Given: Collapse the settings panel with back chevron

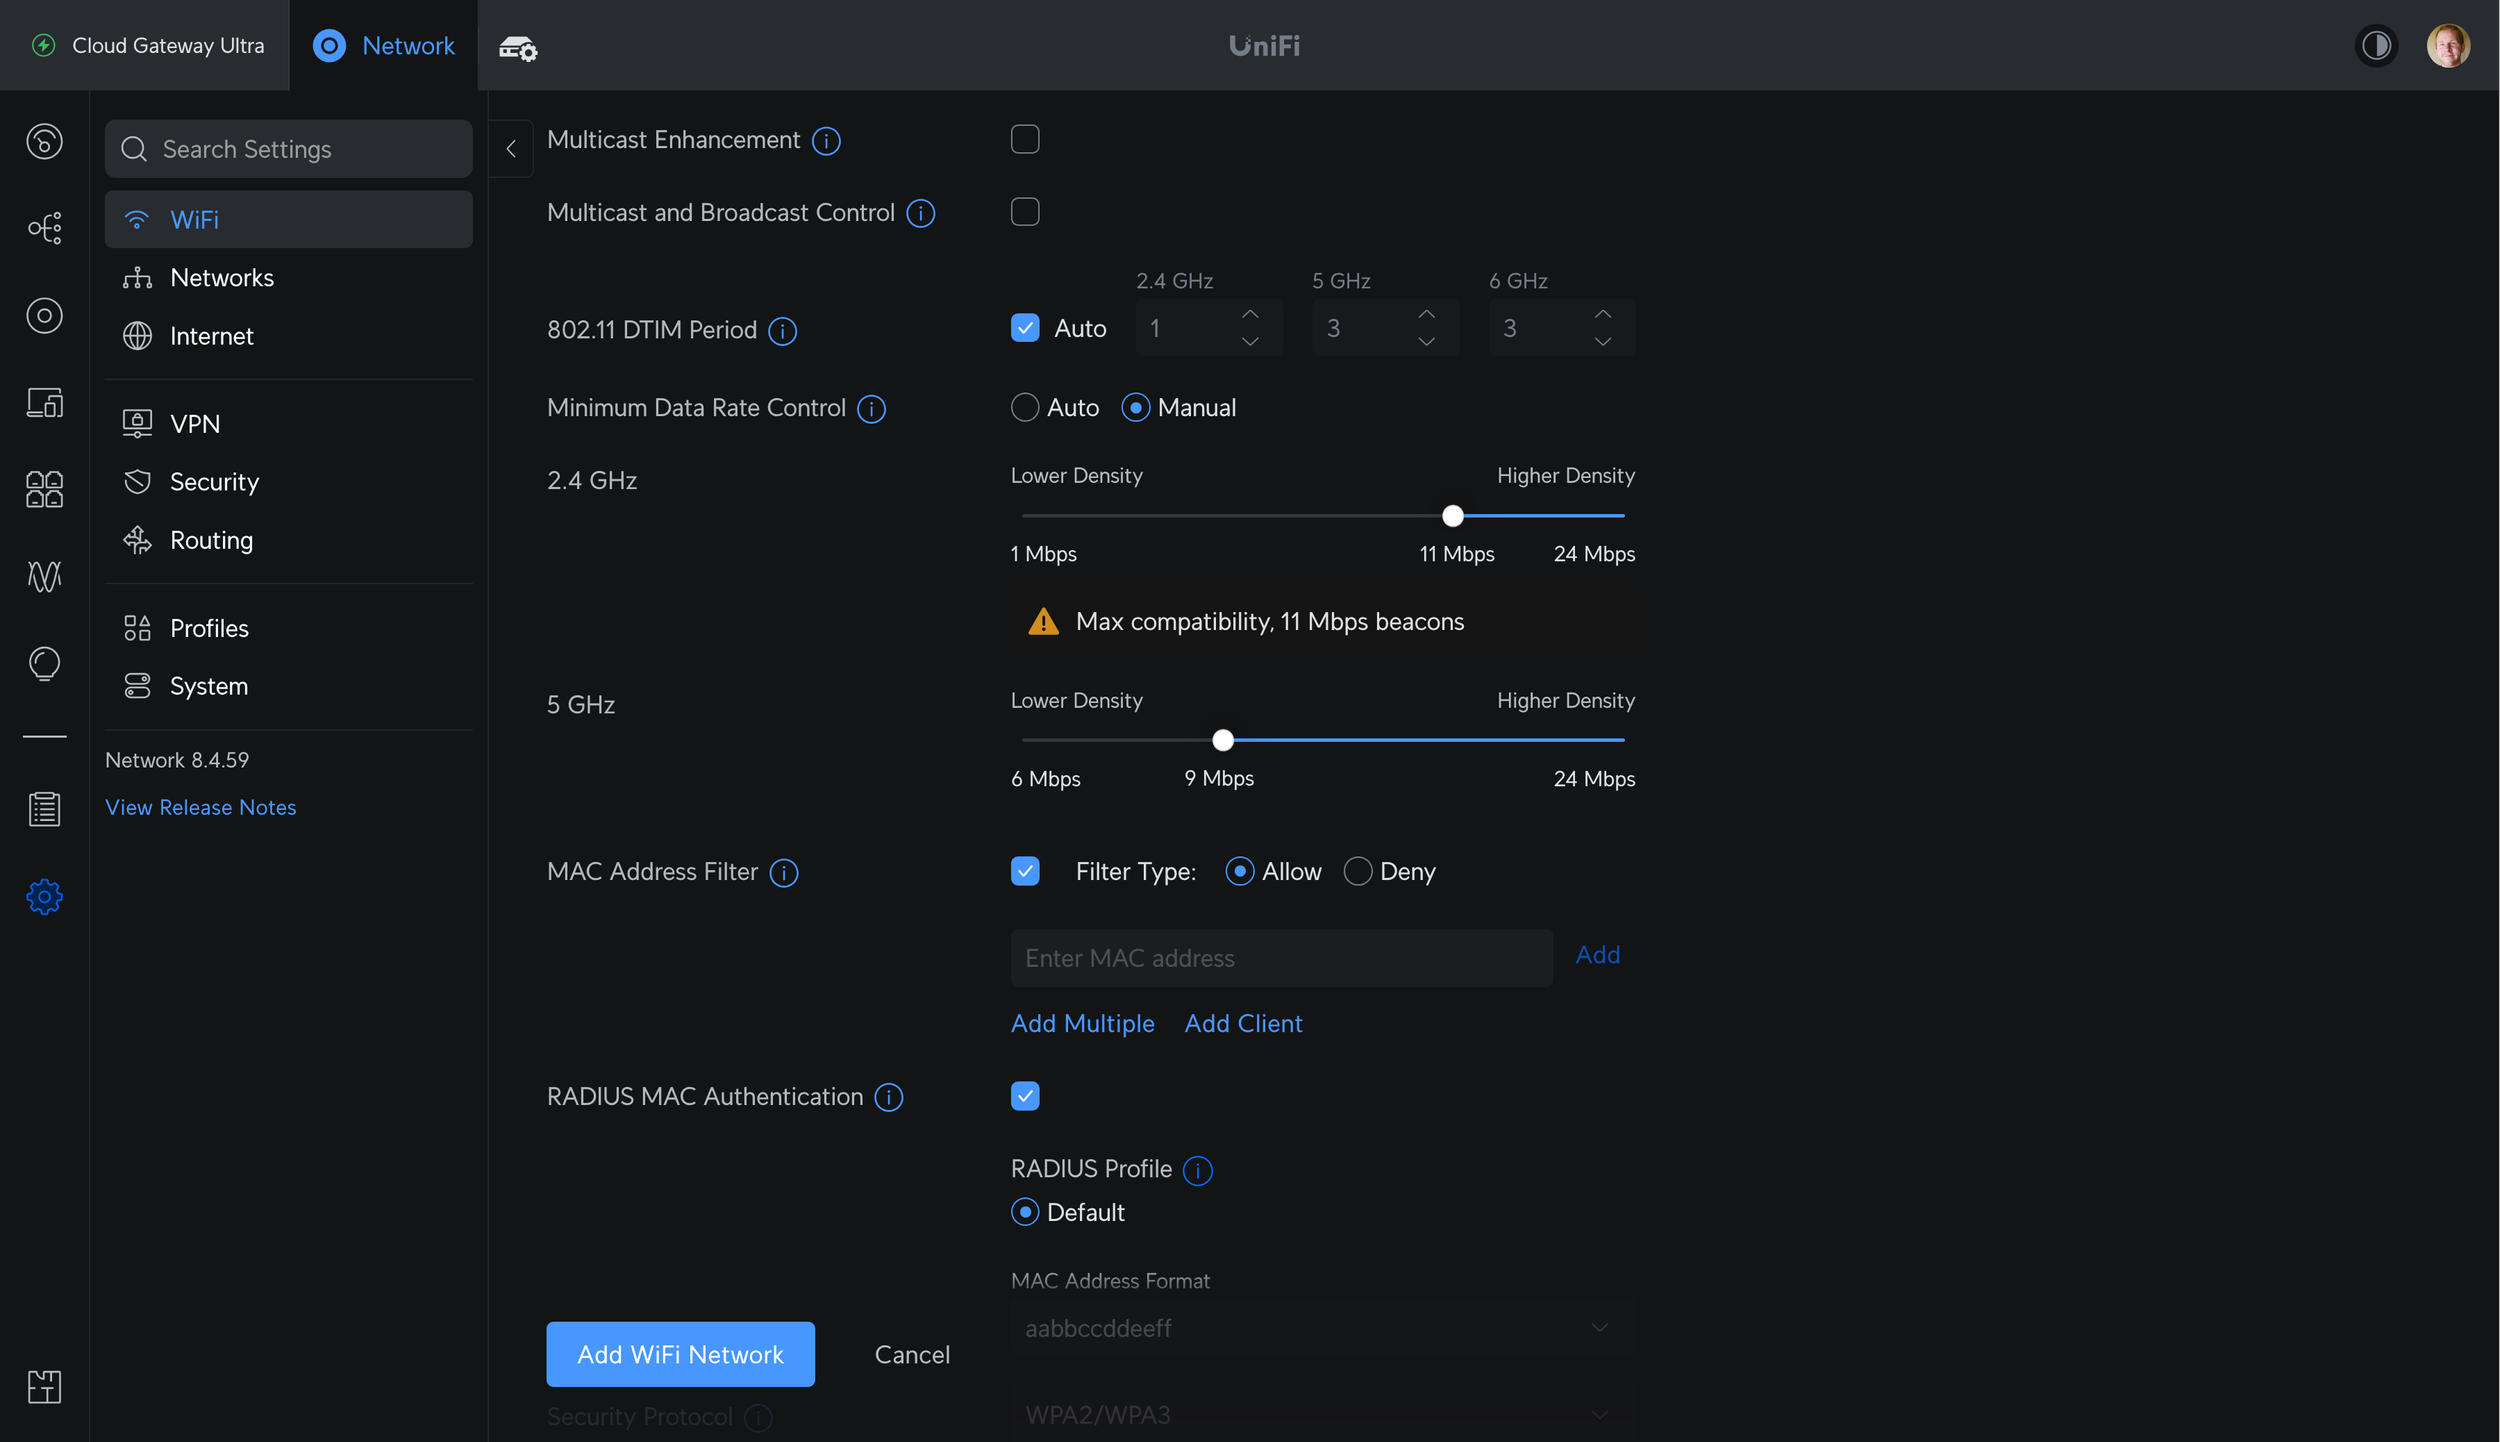Looking at the screenshot, I should click(511, 149).
